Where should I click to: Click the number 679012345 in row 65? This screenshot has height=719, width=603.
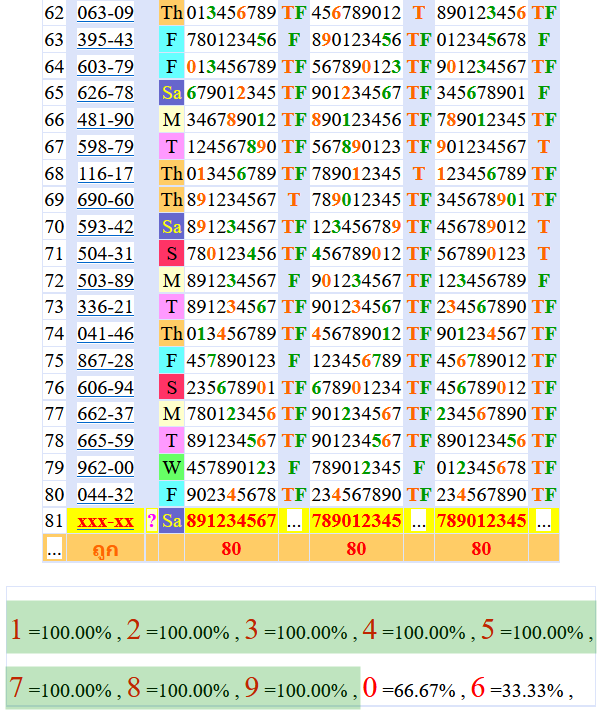(231, 93)
